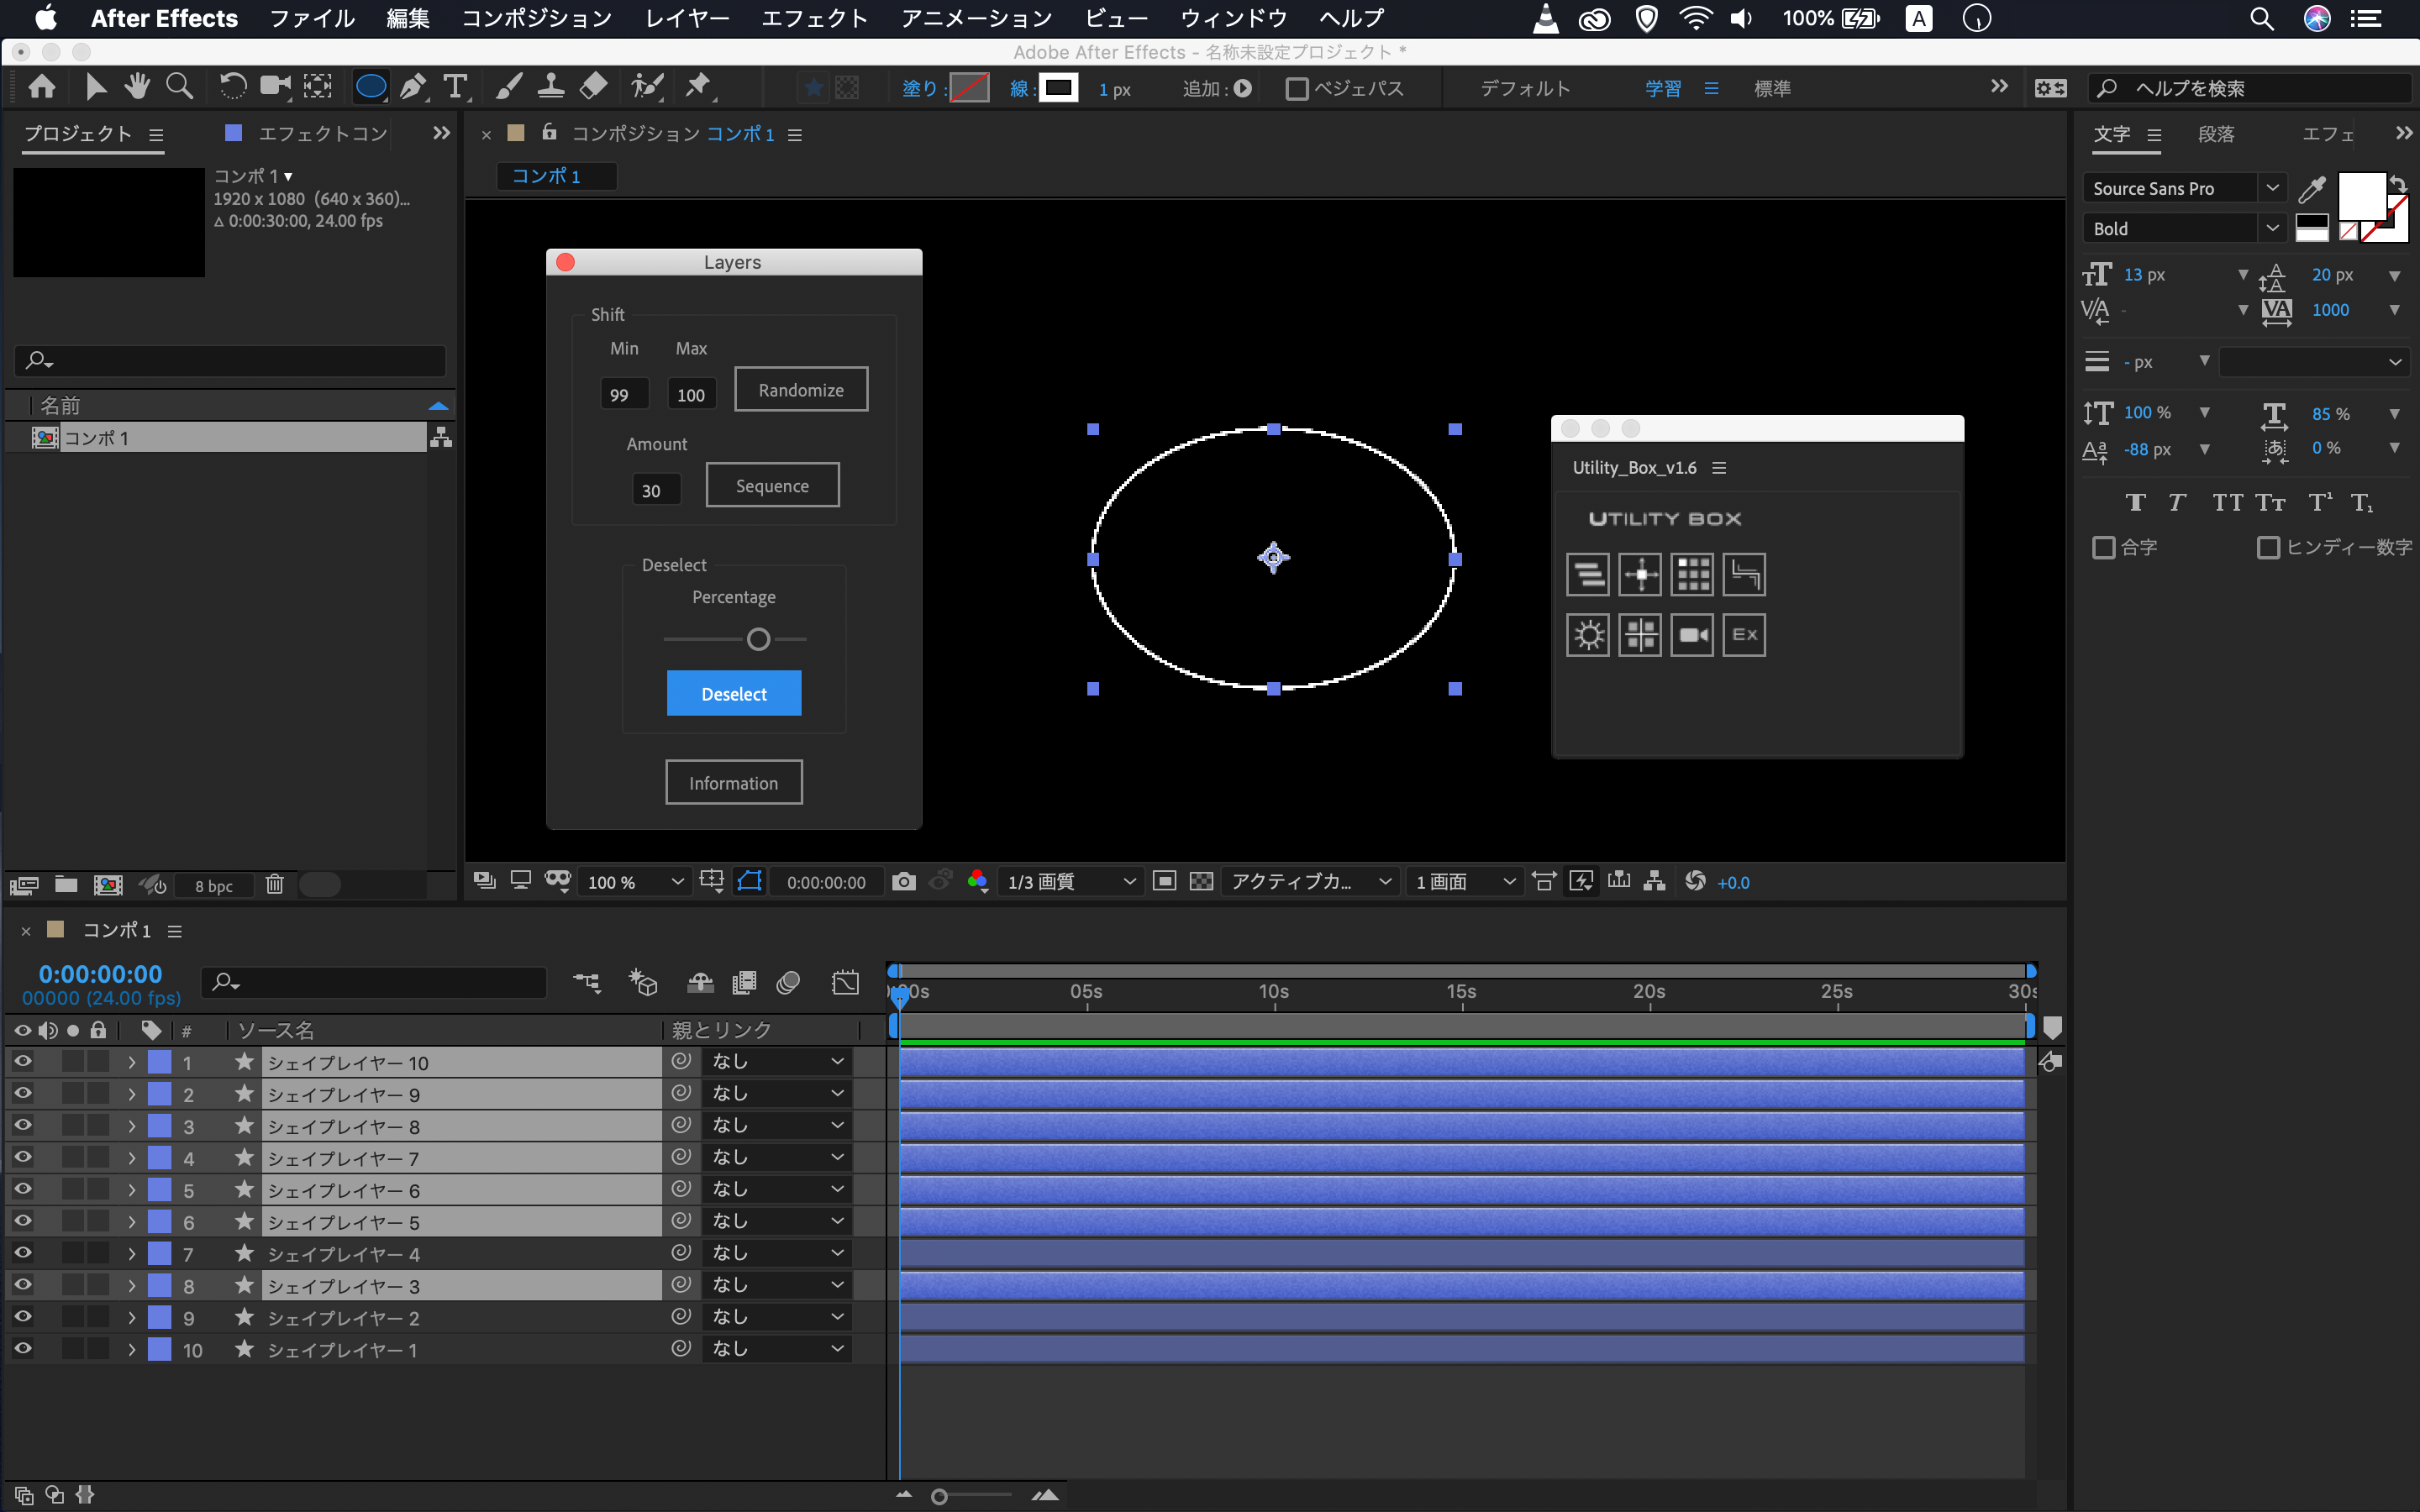2420x1512 pixels.
Task: Select the Ellipse shape tool
Action: 371,87
